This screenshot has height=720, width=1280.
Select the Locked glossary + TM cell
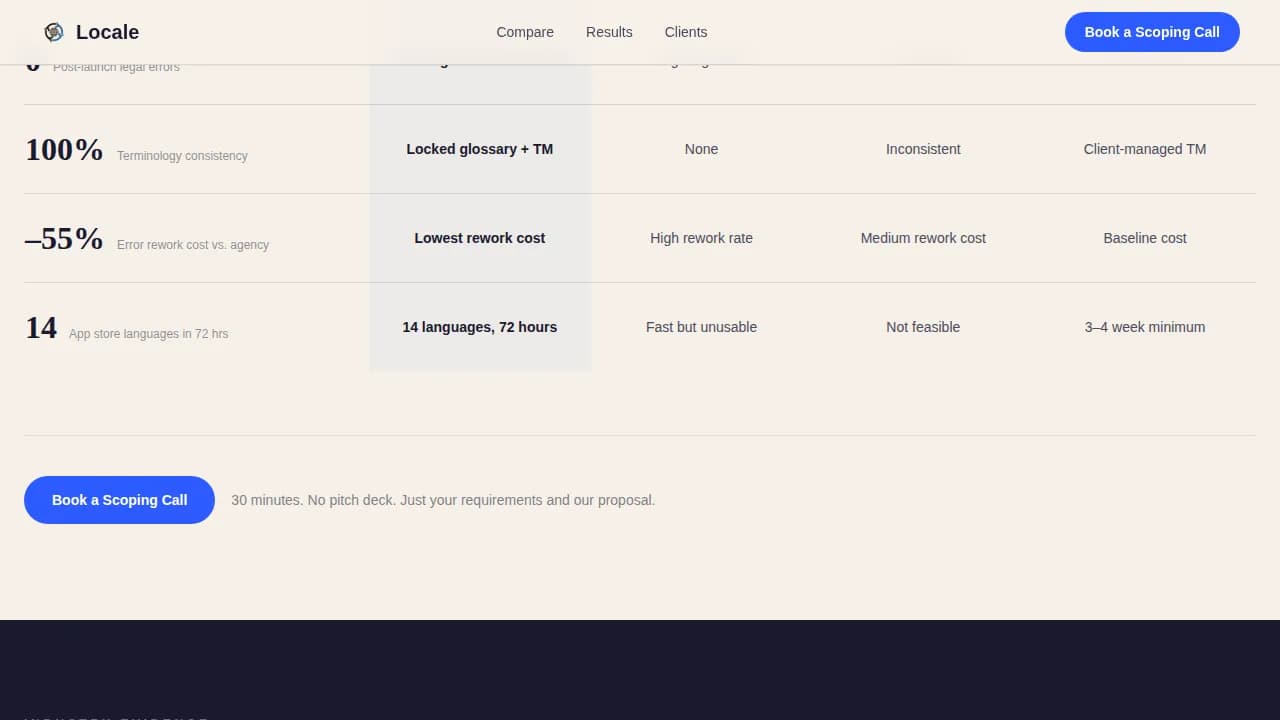click(x=480, y=149)
